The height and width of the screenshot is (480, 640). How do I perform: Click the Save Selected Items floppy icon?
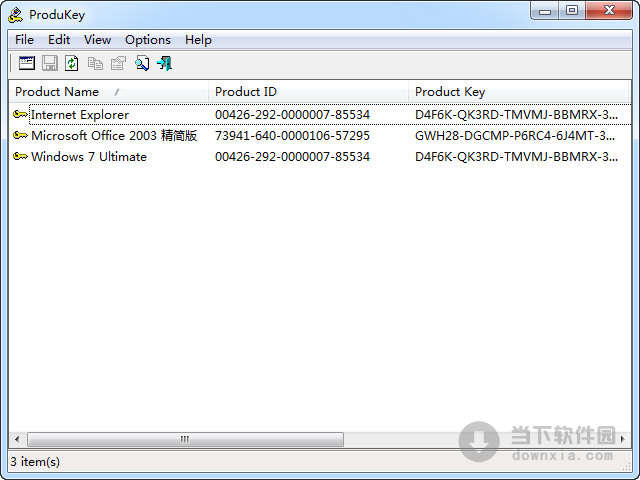click(50, 63)
